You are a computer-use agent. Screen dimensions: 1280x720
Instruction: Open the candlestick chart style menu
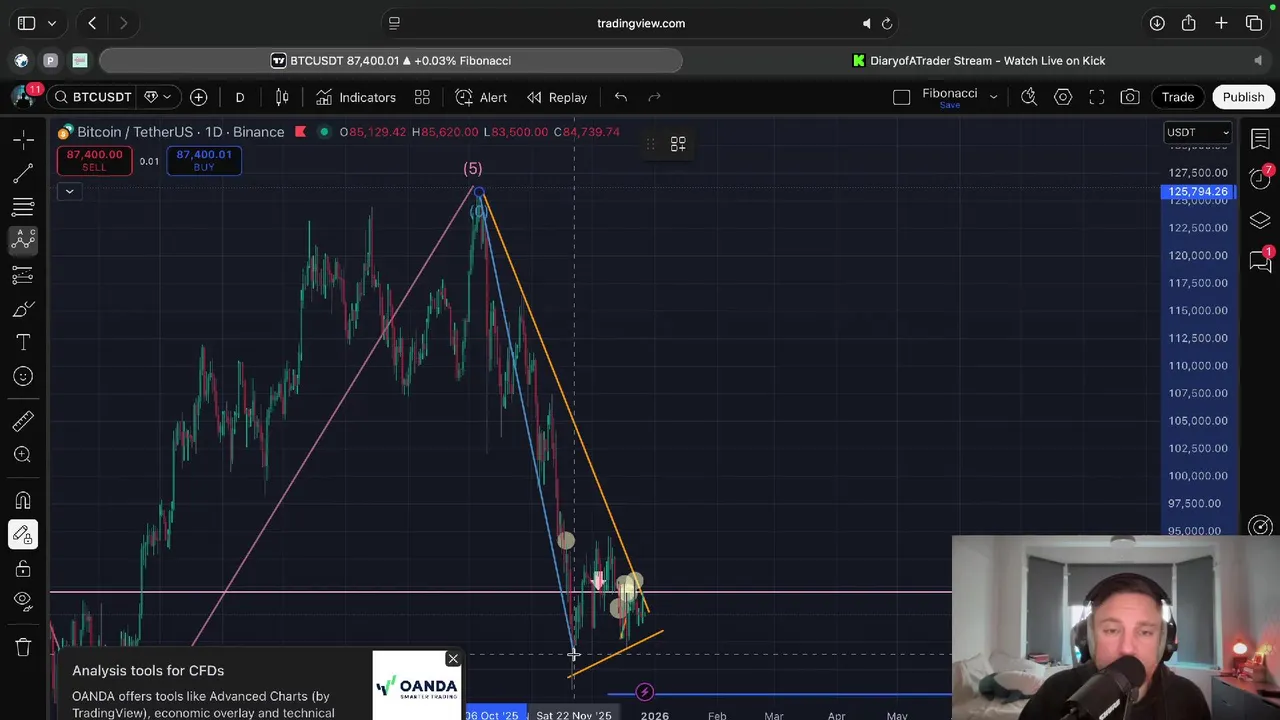click(x=282, y=97)
